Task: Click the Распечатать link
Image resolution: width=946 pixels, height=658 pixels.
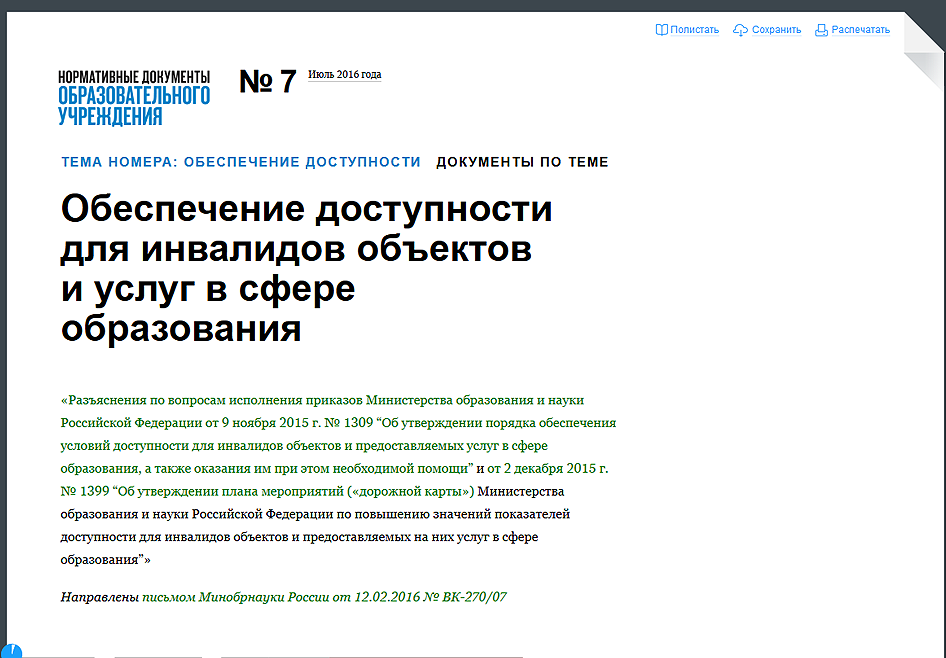Action: (x=860, y=30)
